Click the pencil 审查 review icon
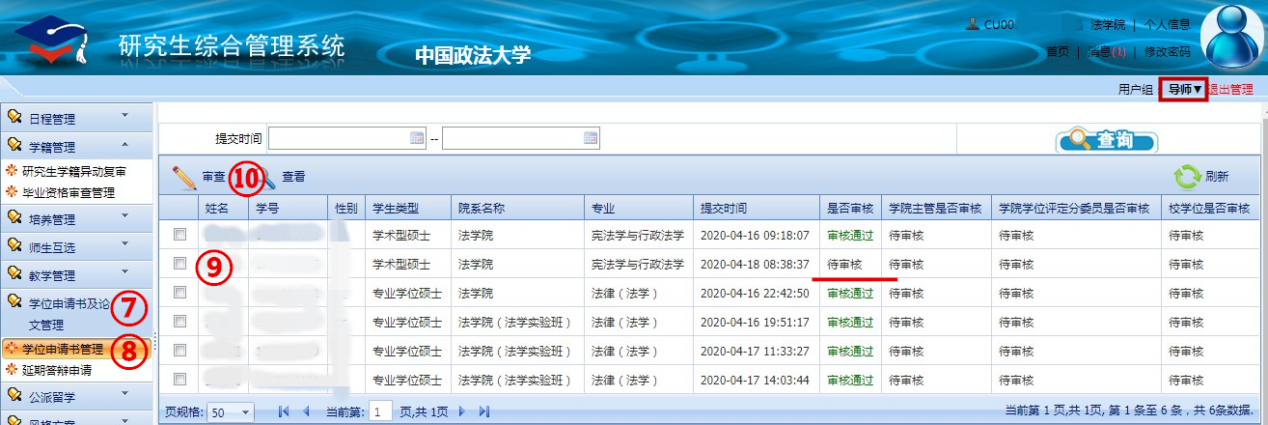This screenshot has width=1268, height=425. (185, 177)
